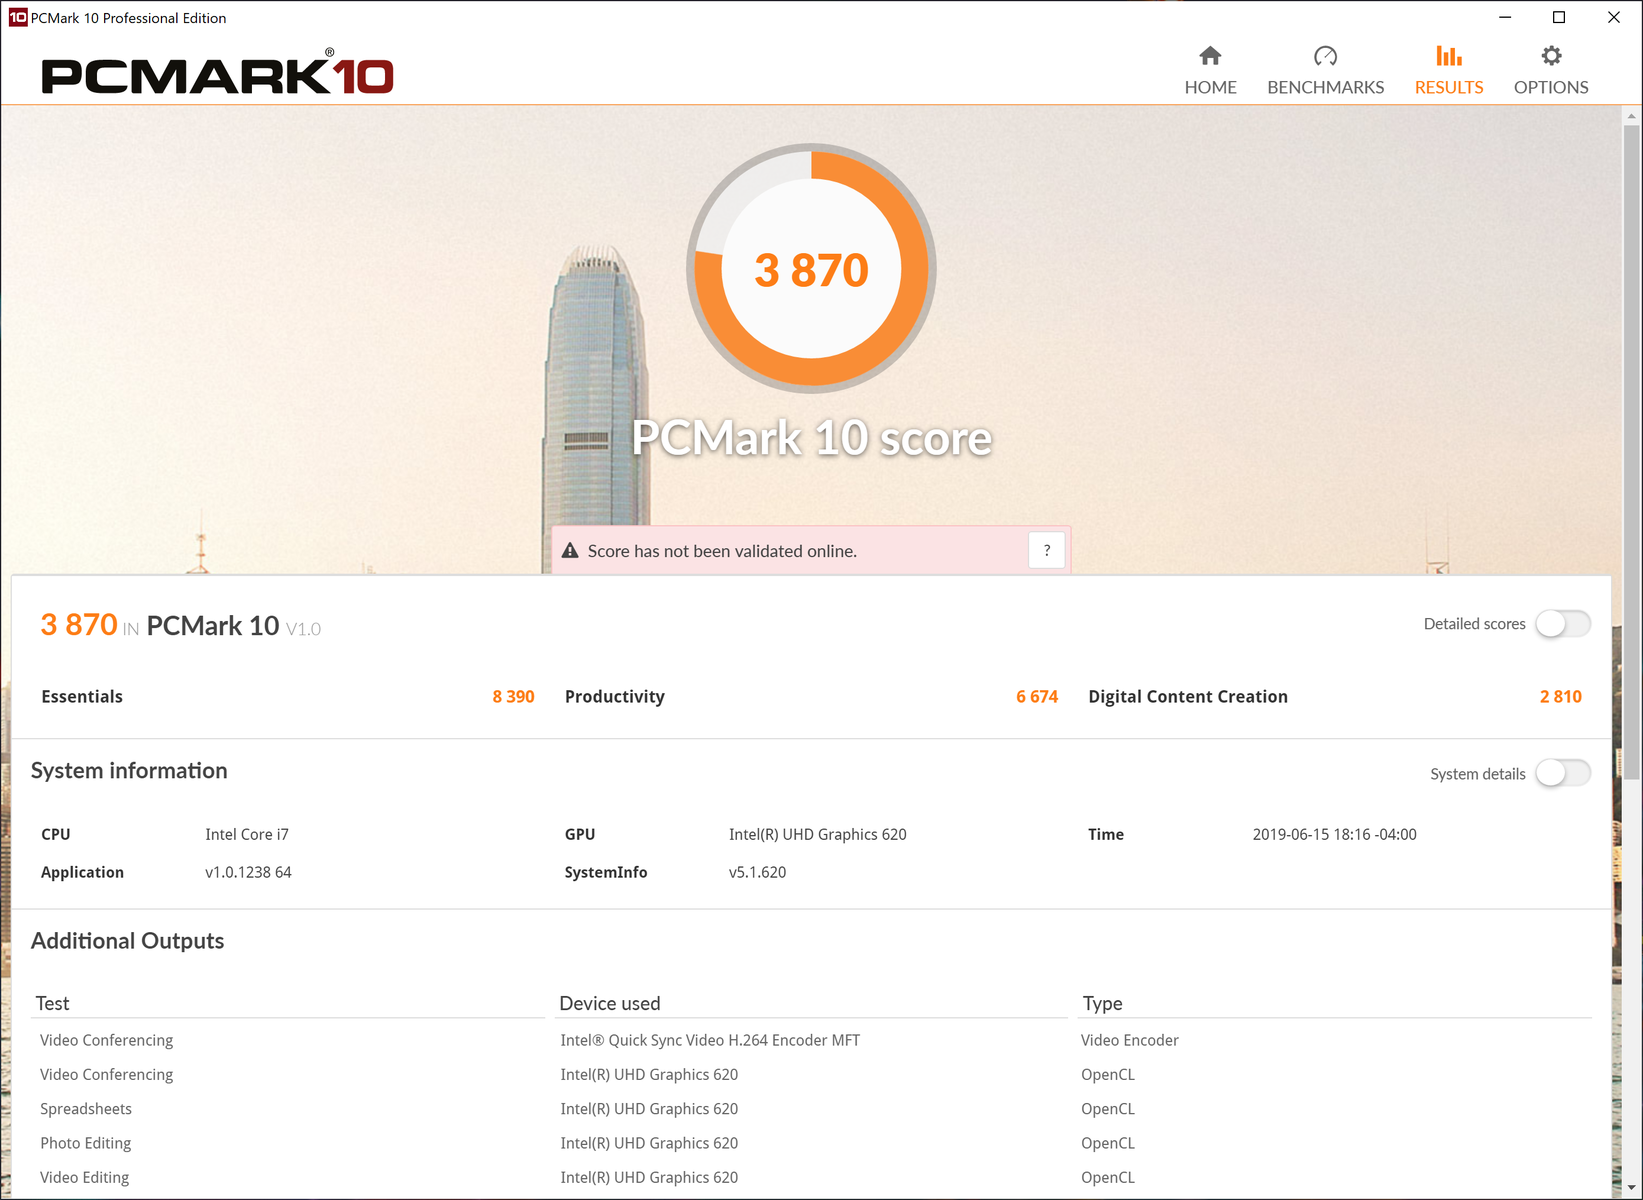Turn on the System details toggle
Viewport: 1643px width, 1200px height.
[x=1563, y=773]
